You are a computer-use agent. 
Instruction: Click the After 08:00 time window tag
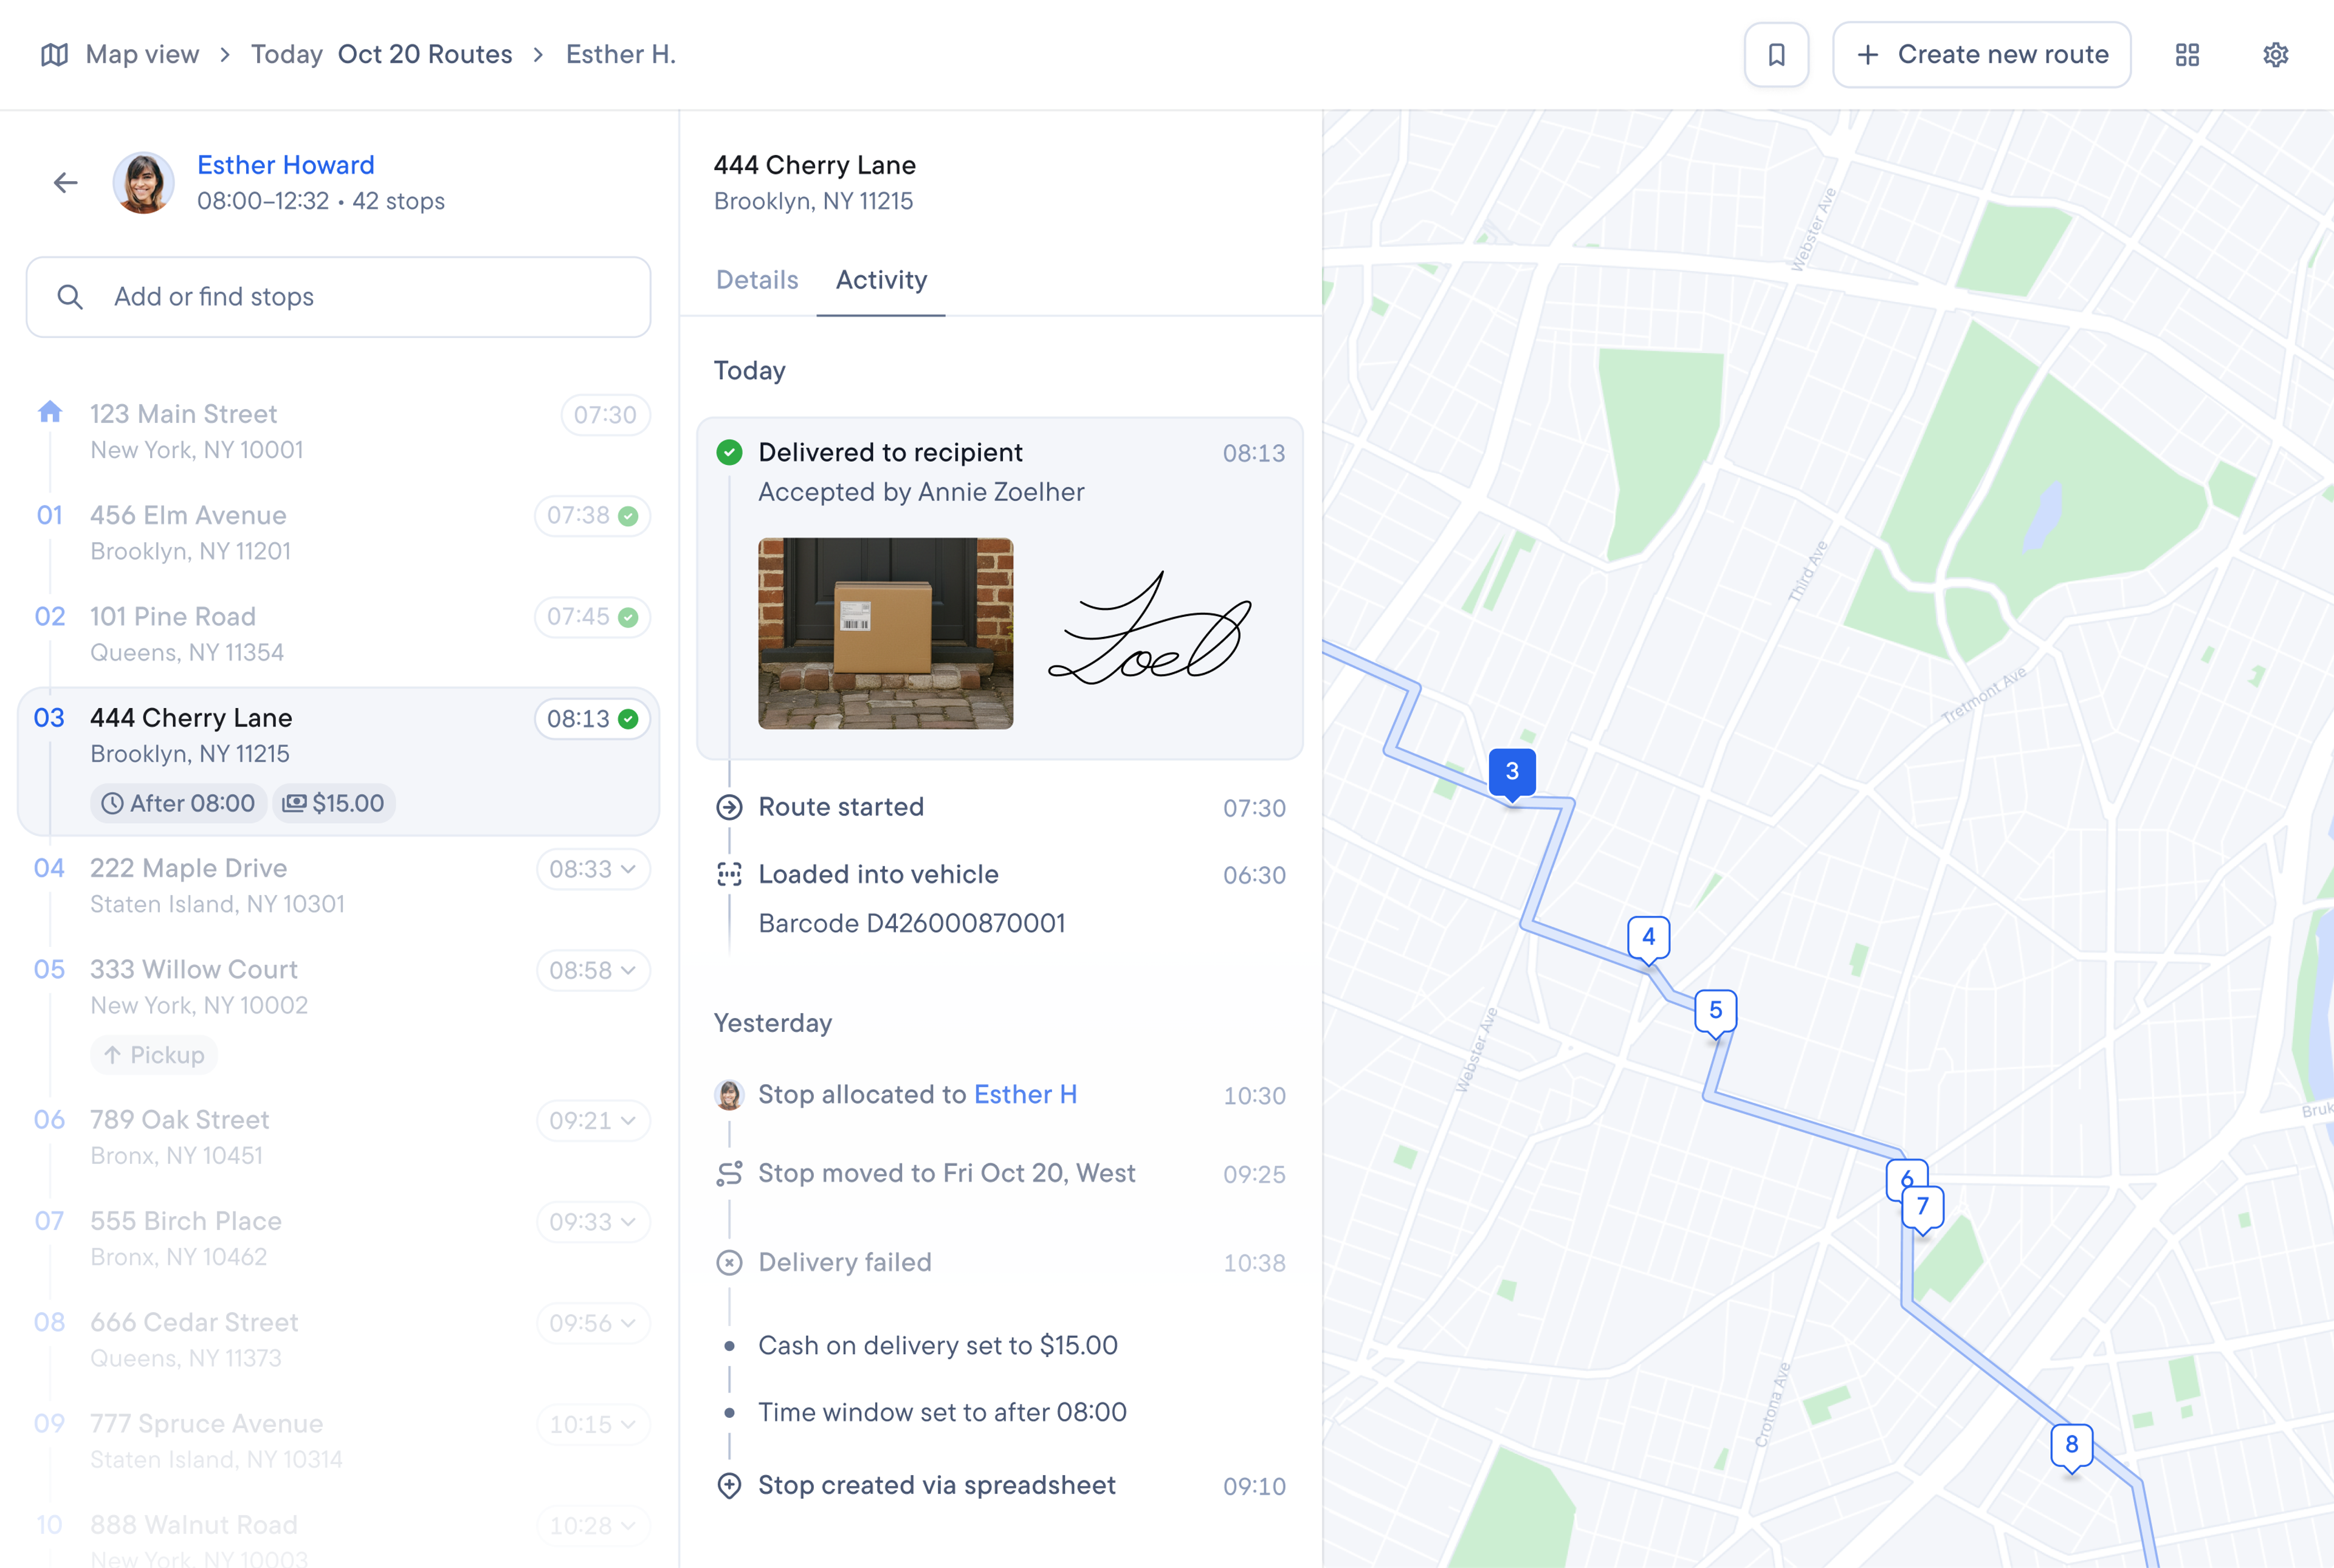tap(179, 803)
